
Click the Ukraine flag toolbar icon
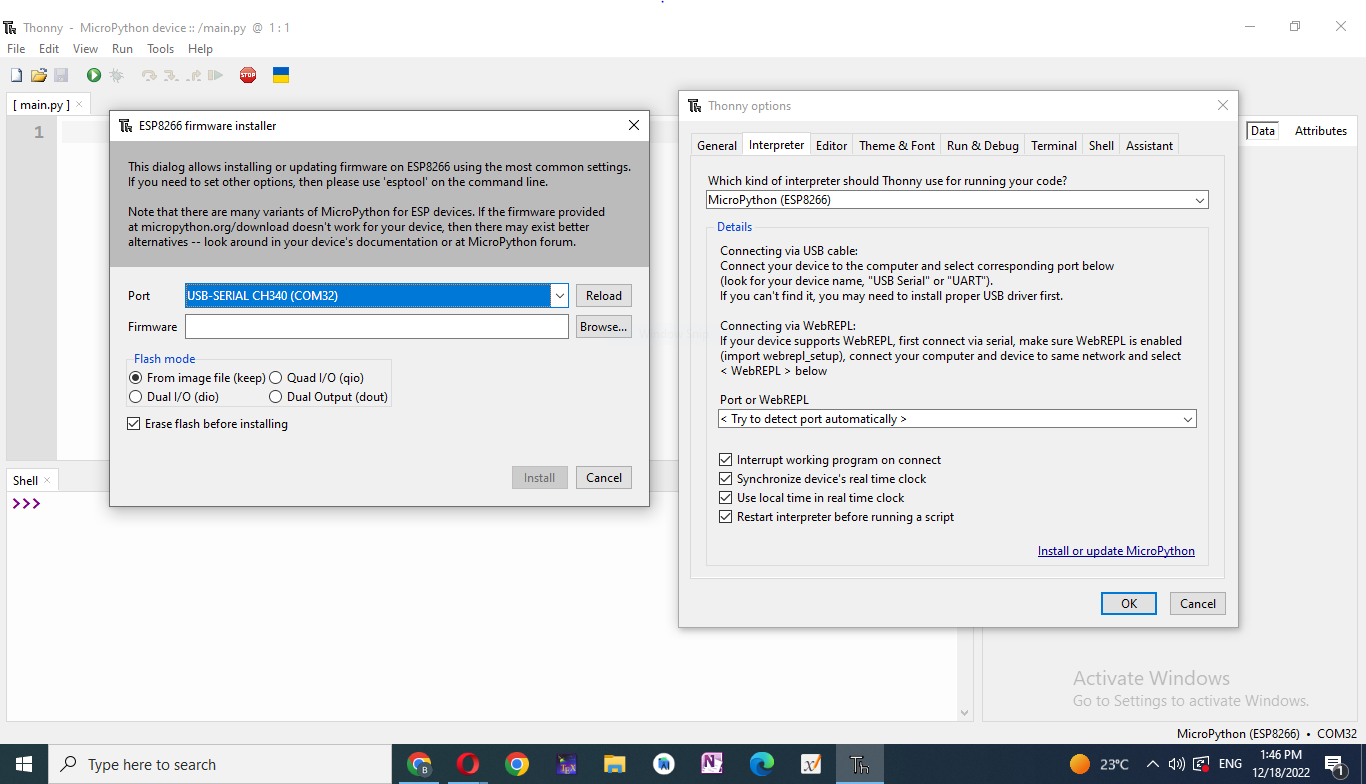[281, 75]
